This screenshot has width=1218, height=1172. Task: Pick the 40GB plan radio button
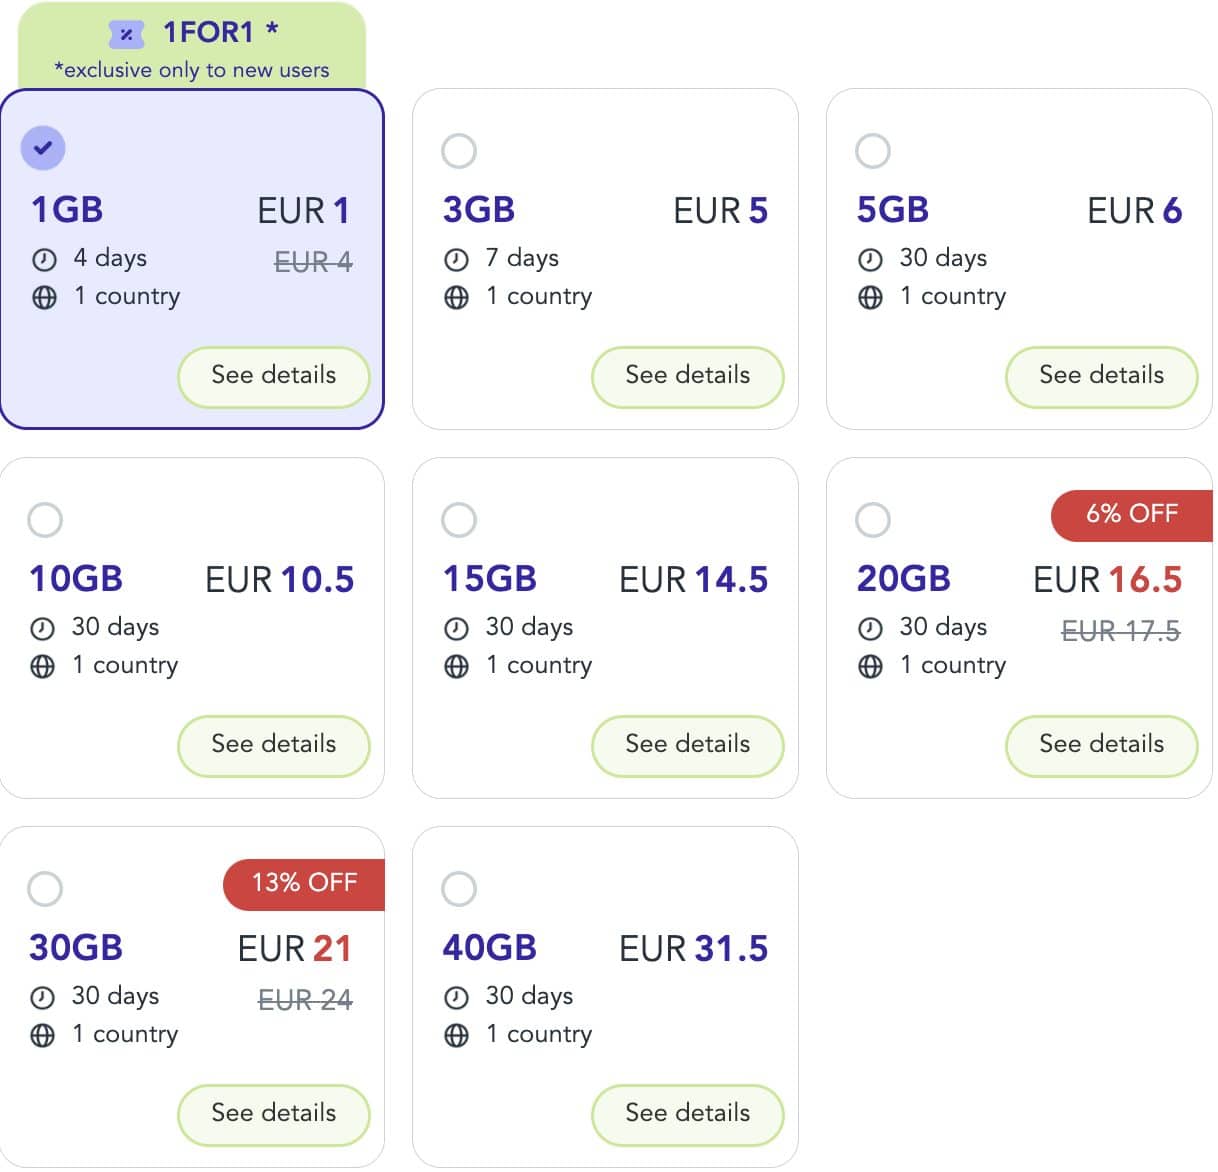pos(459,889)
